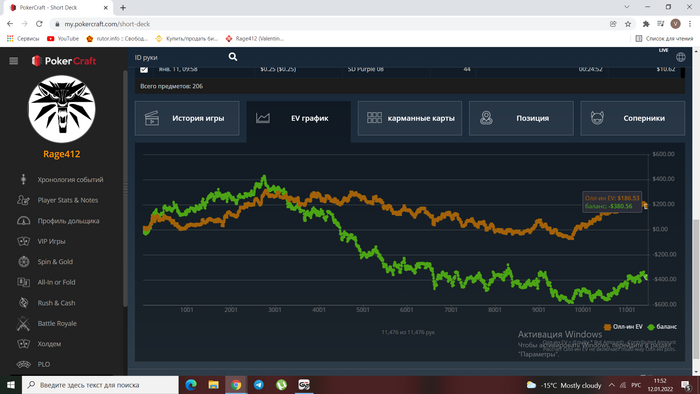Click the globe language icon
Image resolution: width=700 pixels, height=394 pixels.
coord(680,57)
